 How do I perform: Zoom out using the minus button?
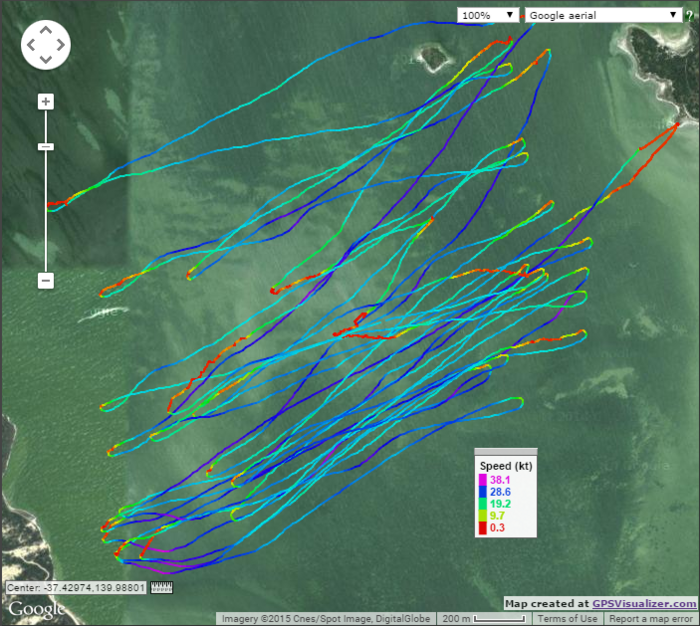click(x=45, y=281)
